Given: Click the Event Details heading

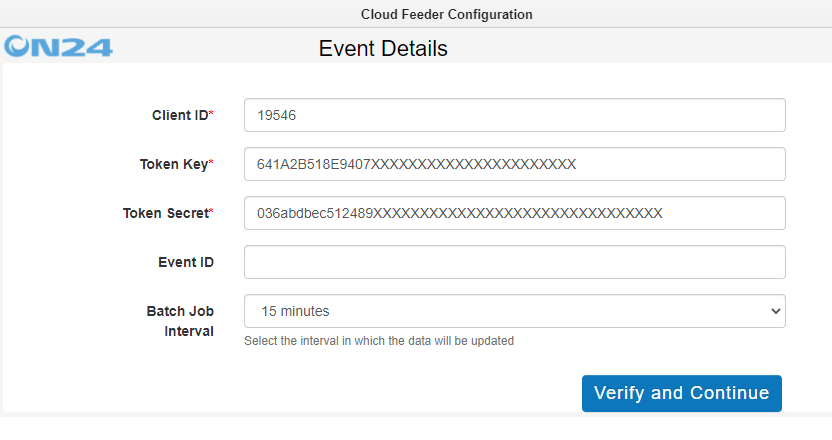Looking at the screenshot, I should point(383,49).
